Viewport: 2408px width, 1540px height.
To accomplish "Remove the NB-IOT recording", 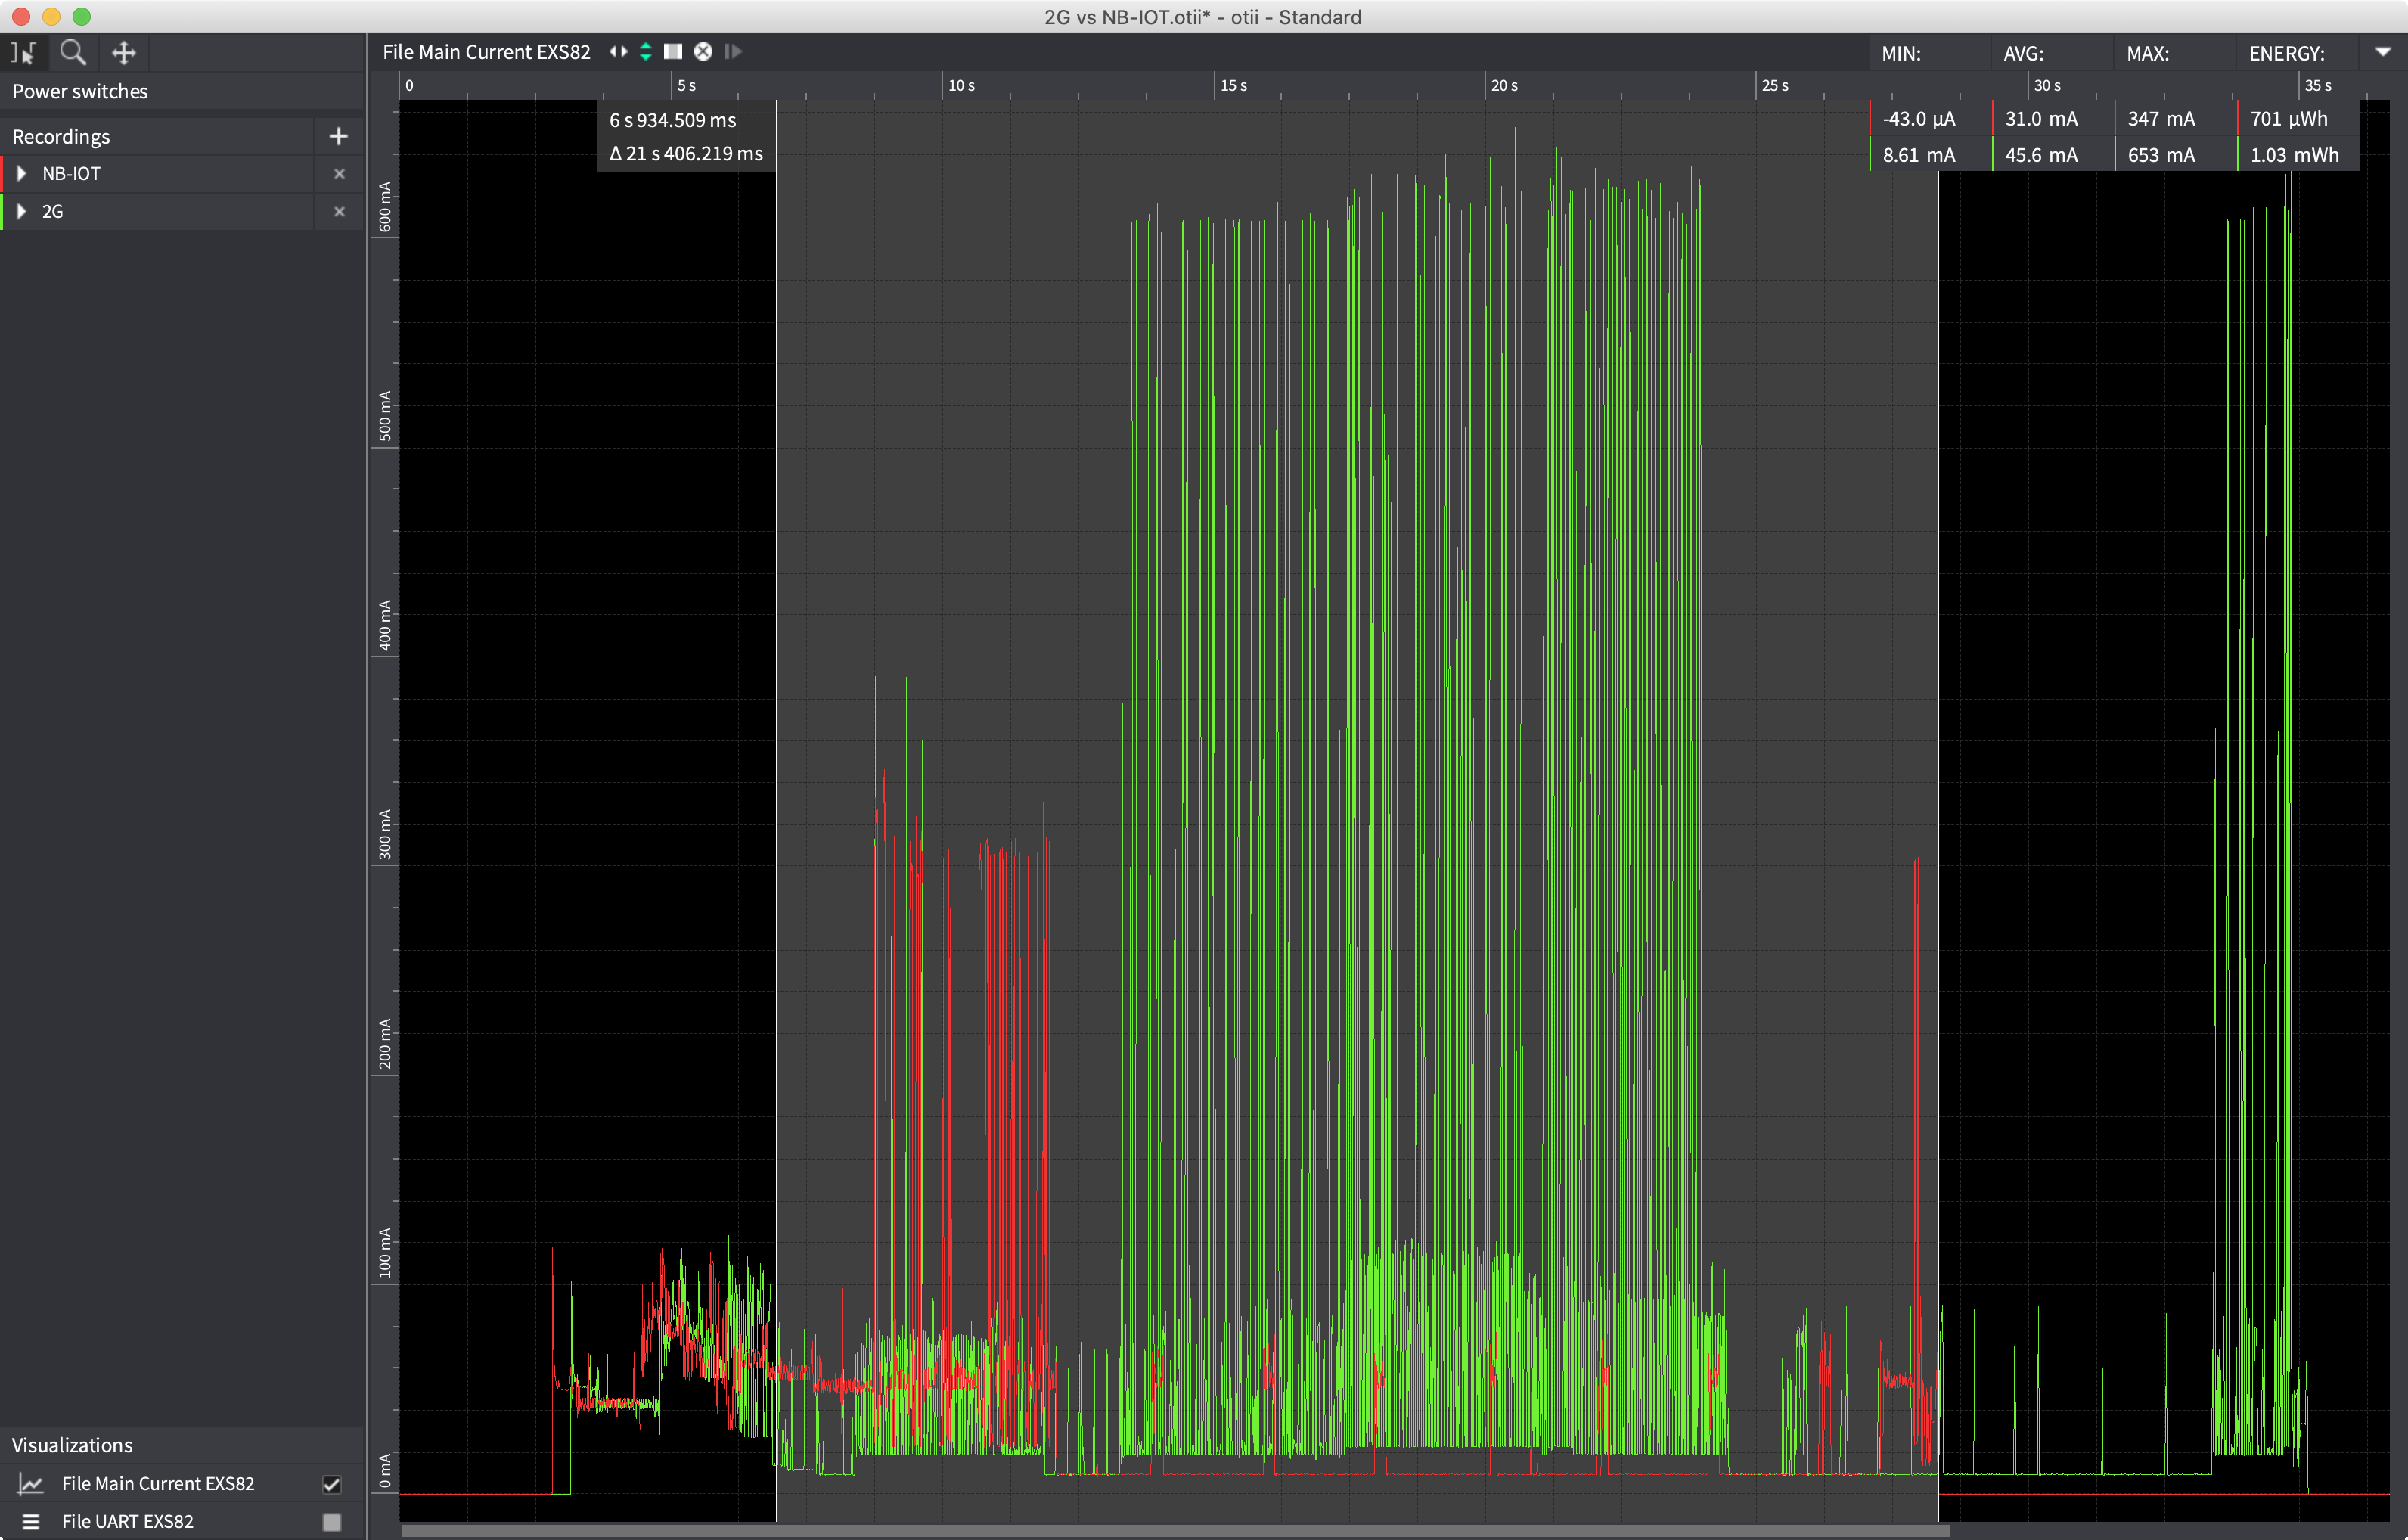I will click(x=339, y=174).
